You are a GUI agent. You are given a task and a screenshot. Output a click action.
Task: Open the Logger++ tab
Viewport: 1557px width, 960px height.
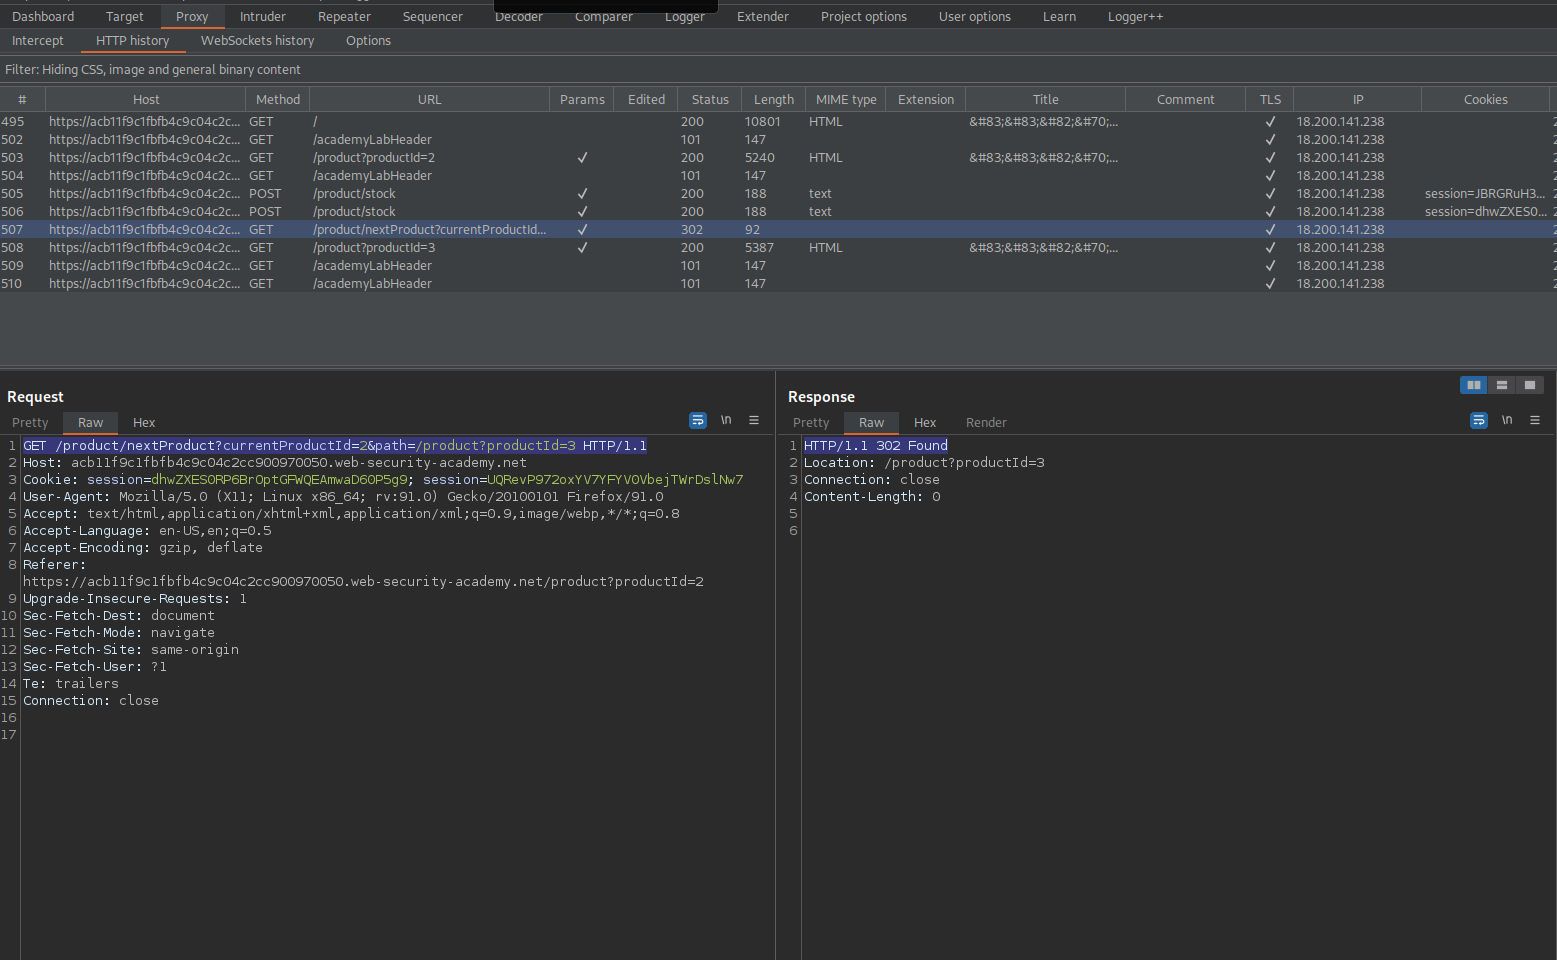(x=1135, y=17)
